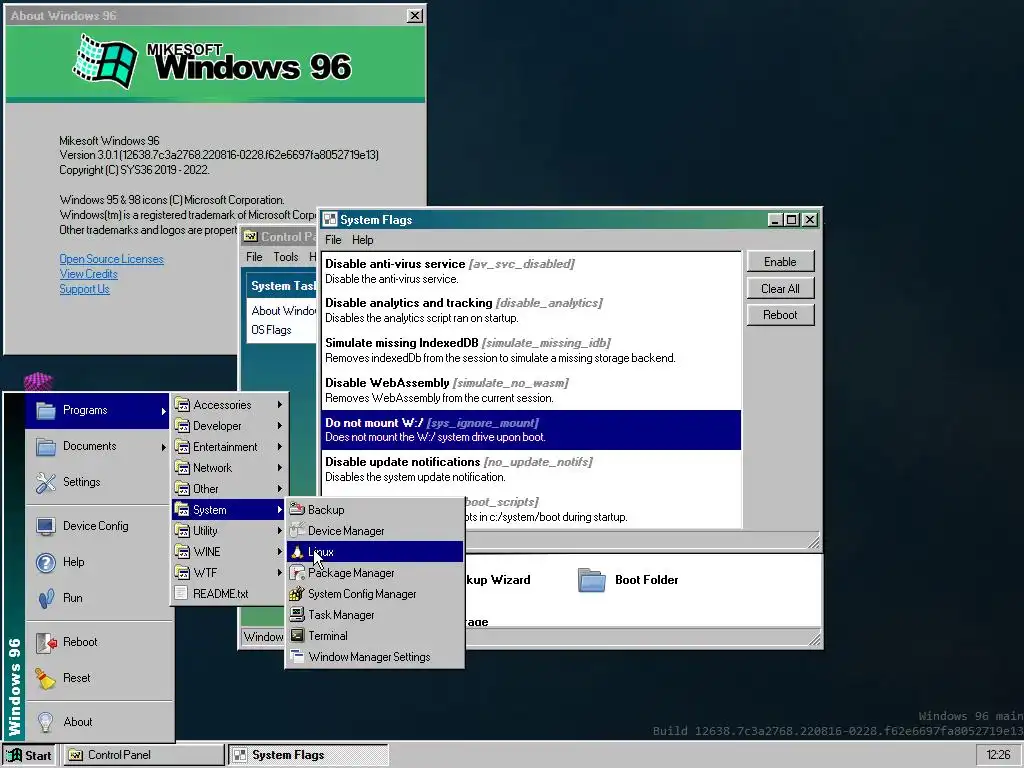Screen dimensions: 1024x768
Task: Click the System Flags title bar icon
Action: (330, 219)
